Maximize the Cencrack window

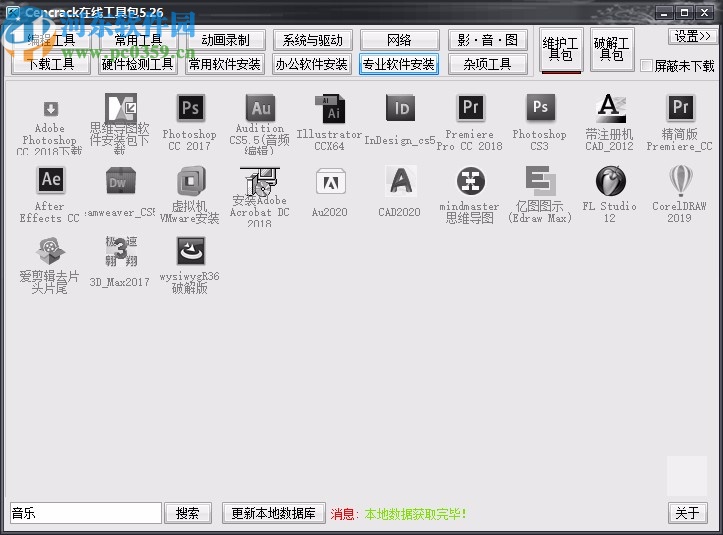click(685, 13)
